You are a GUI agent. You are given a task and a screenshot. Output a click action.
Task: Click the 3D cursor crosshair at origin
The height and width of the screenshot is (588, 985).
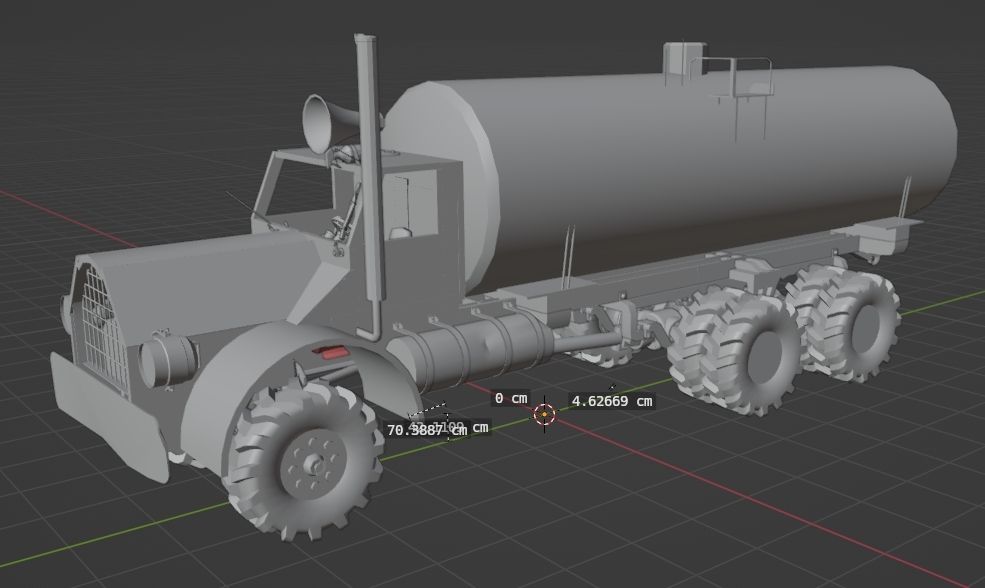(544, 414)
